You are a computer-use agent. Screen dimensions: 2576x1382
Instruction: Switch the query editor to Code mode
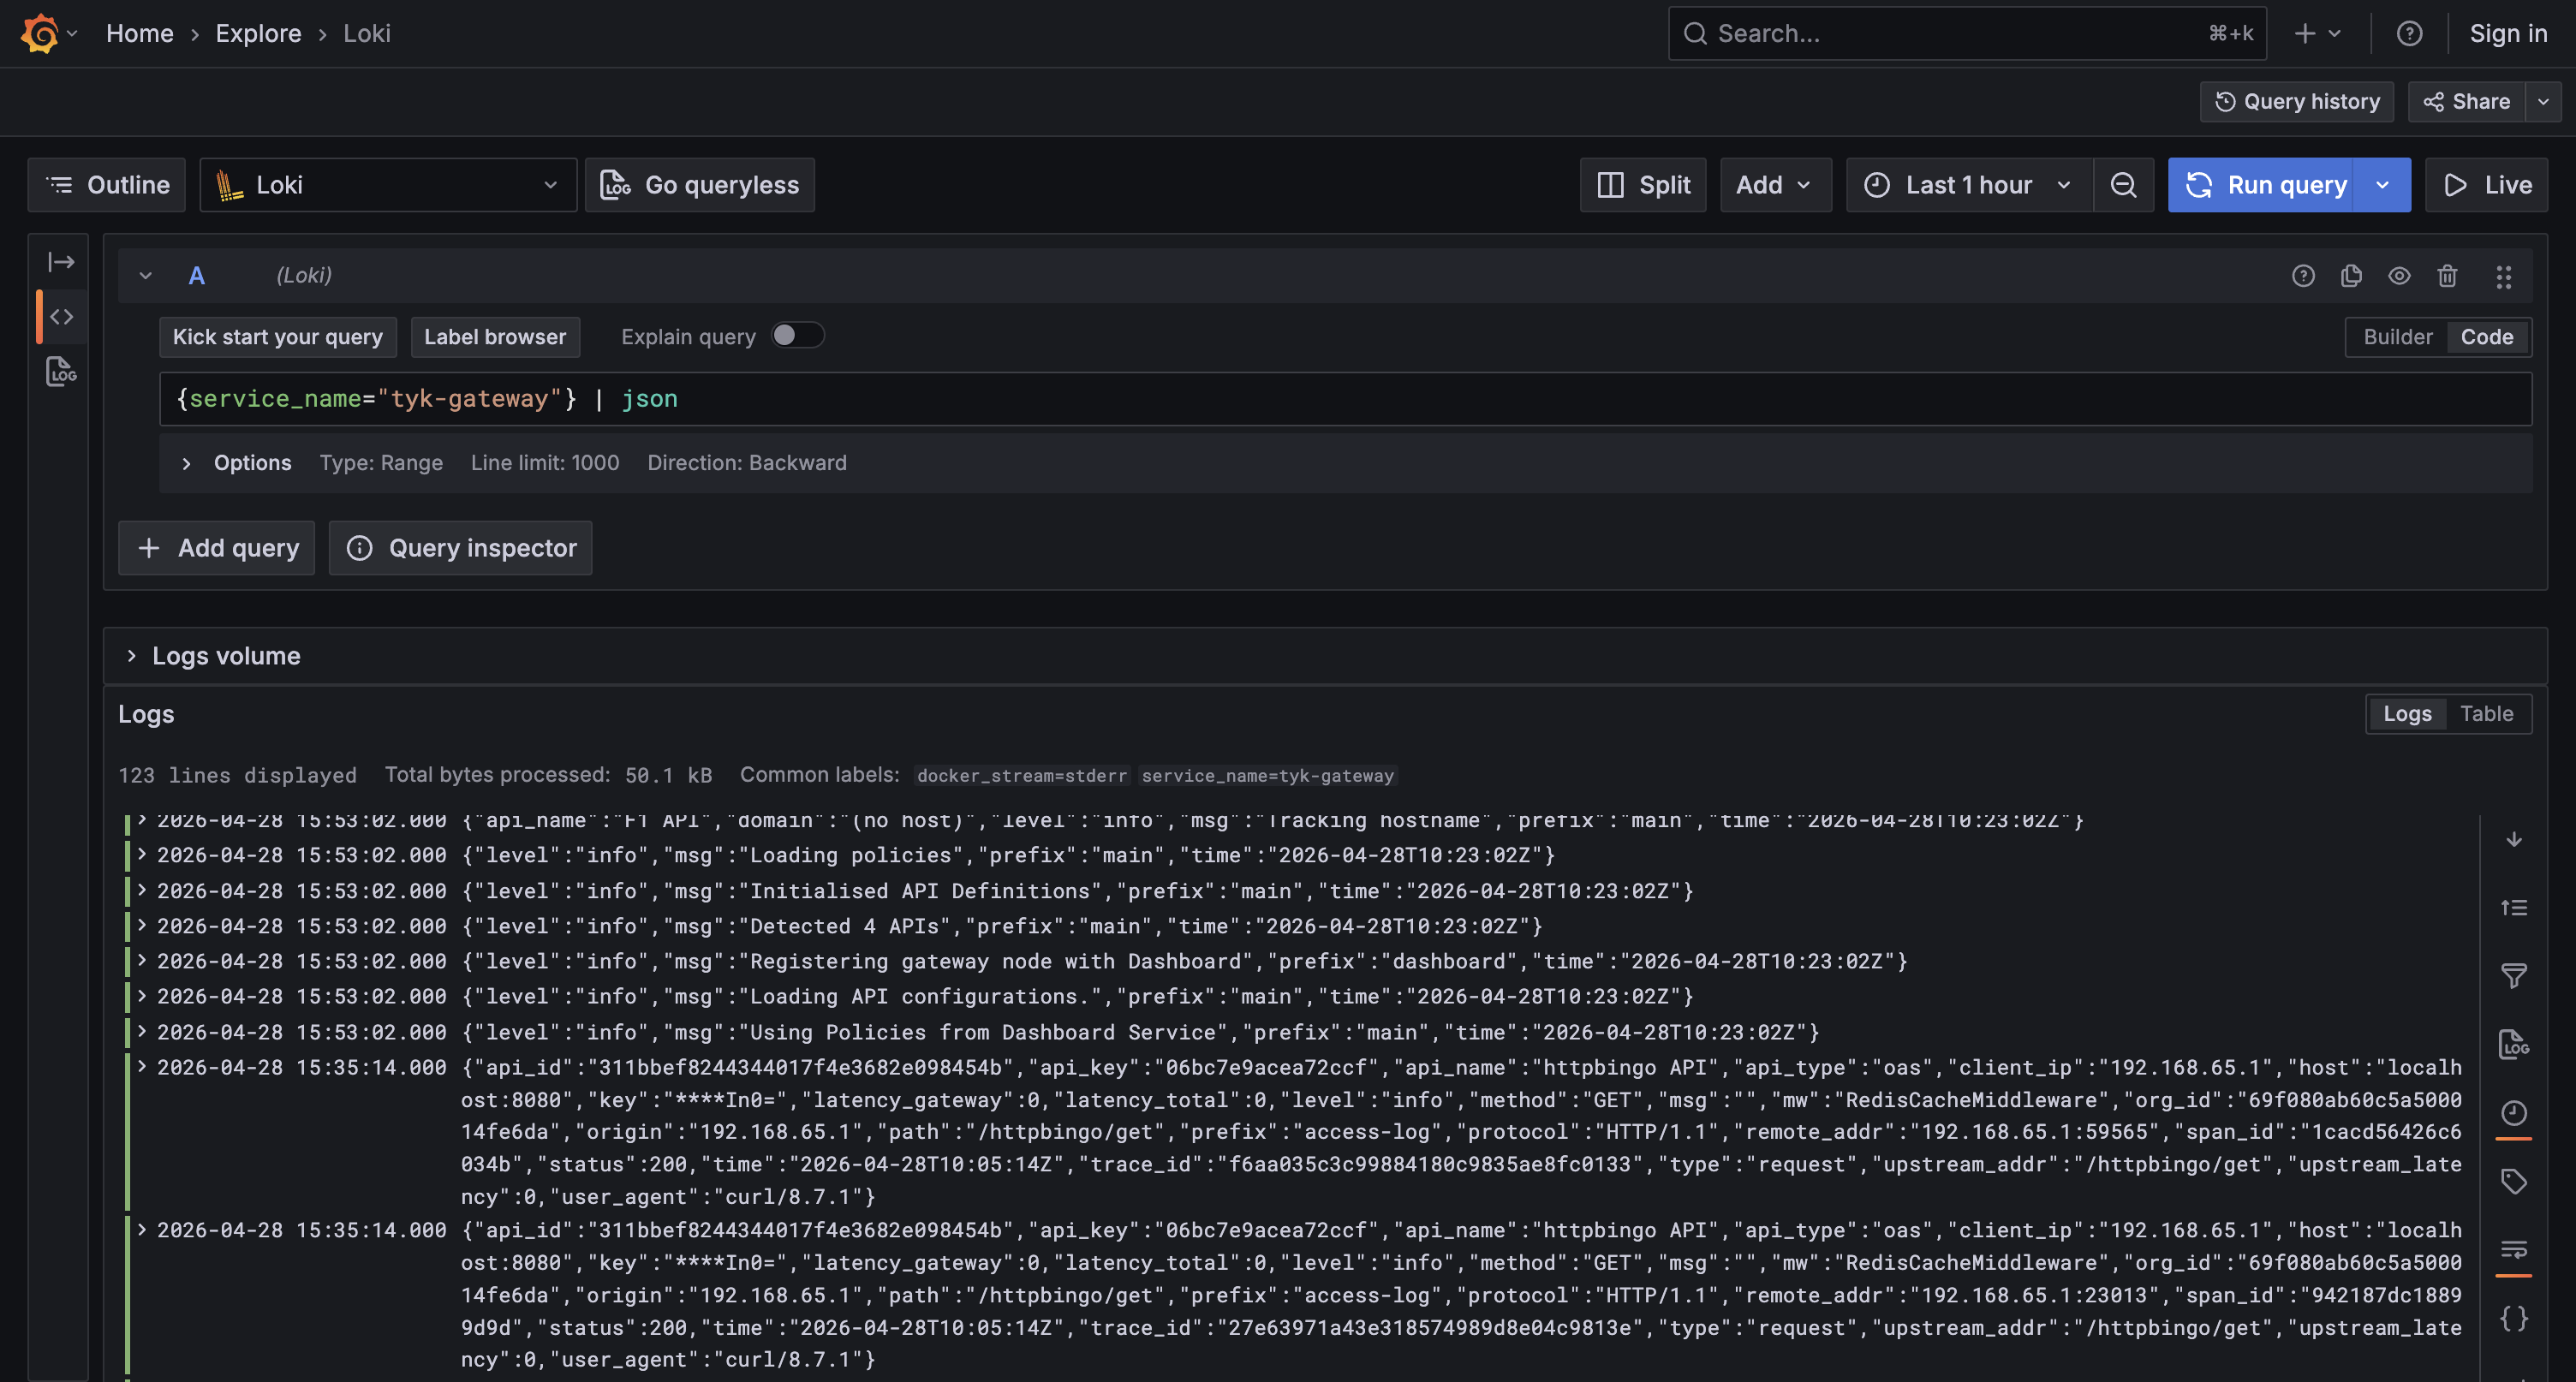coord(2486,337)
